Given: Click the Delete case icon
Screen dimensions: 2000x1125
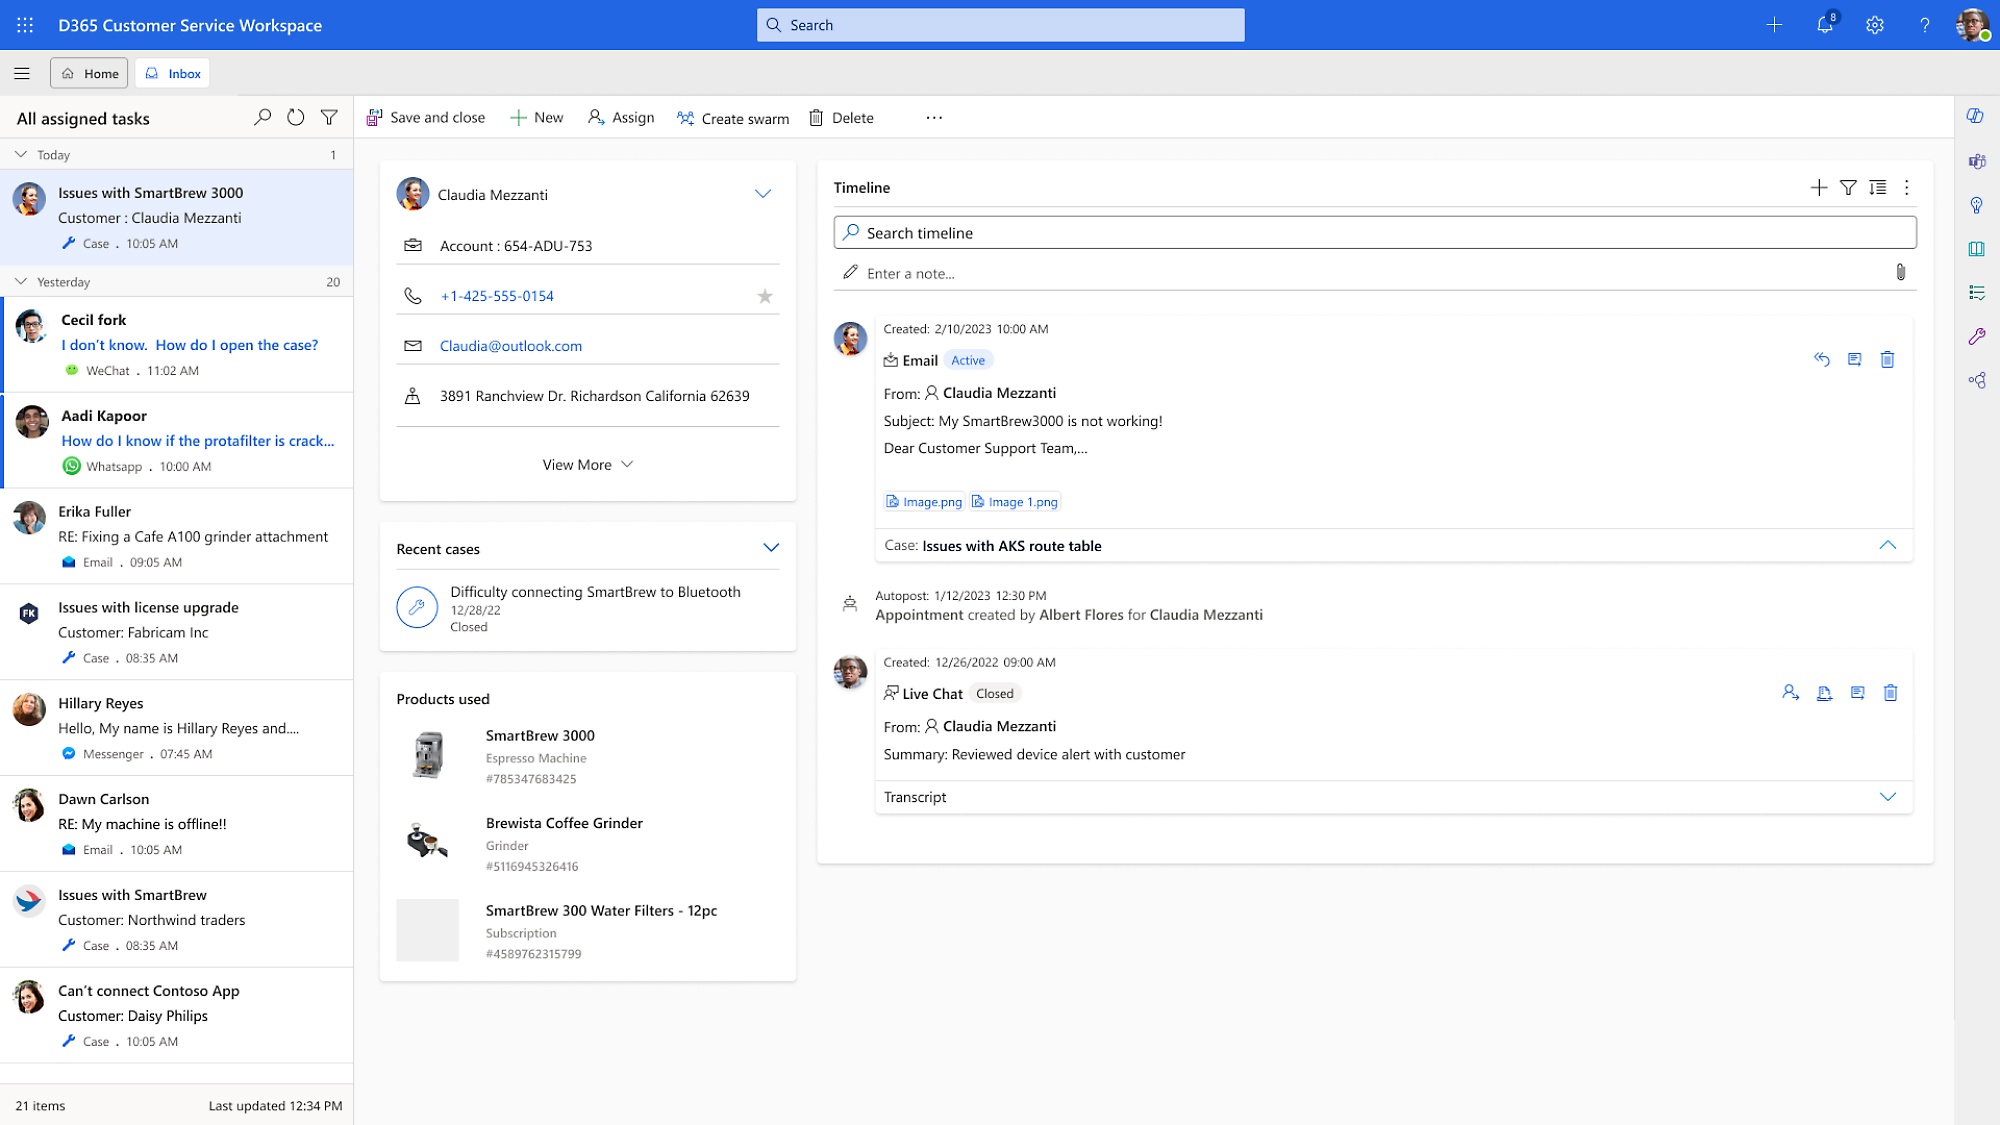Looking at the screenshot, I should [x=817, y=118].
